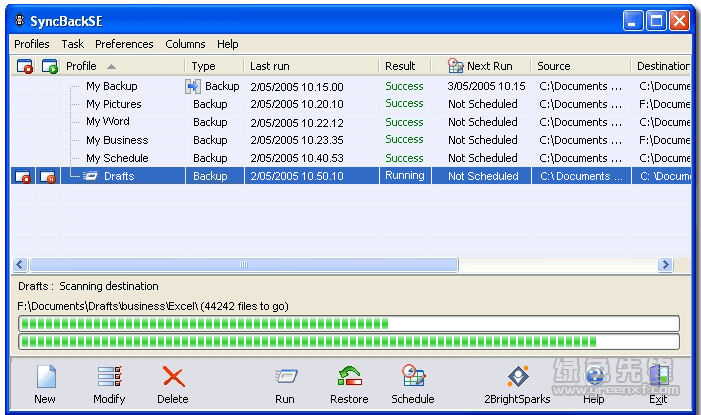Minimize the SyncBackSE window
The image size is (701, 415).
click(x=633, y=21)
